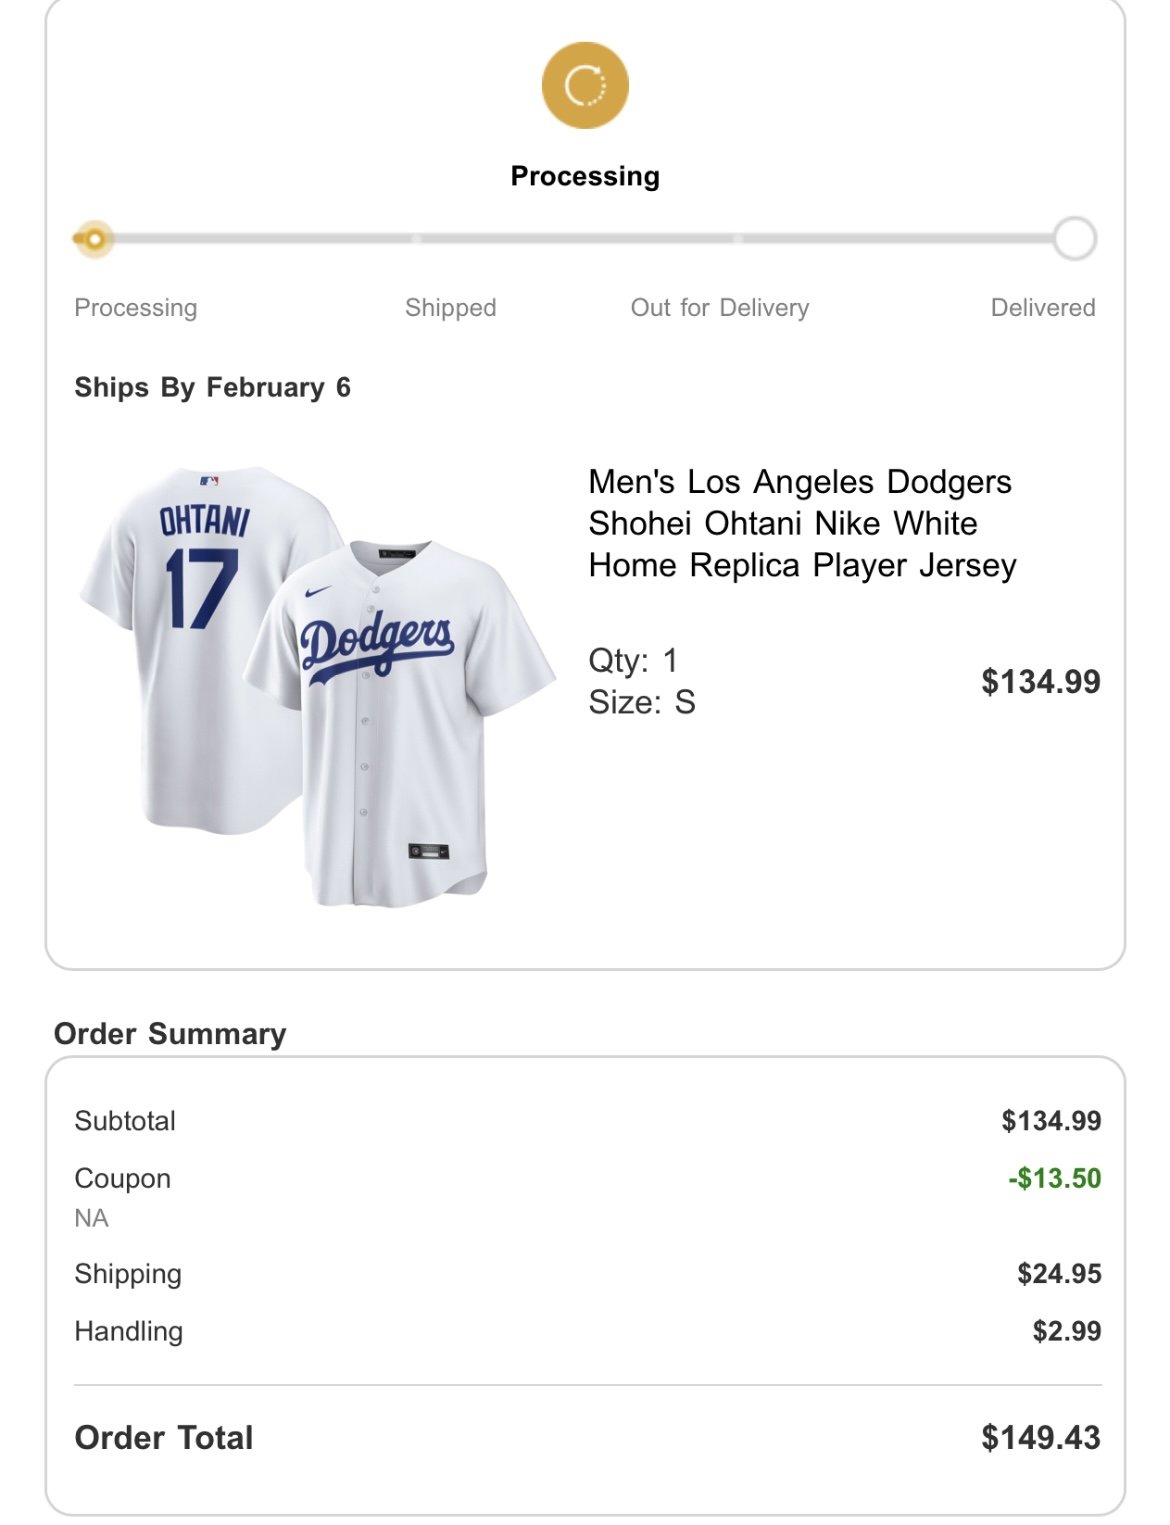The image size is (1170, 1525).
Task: Click the Order Summary heading
Action: click(x=170, y=1033)
